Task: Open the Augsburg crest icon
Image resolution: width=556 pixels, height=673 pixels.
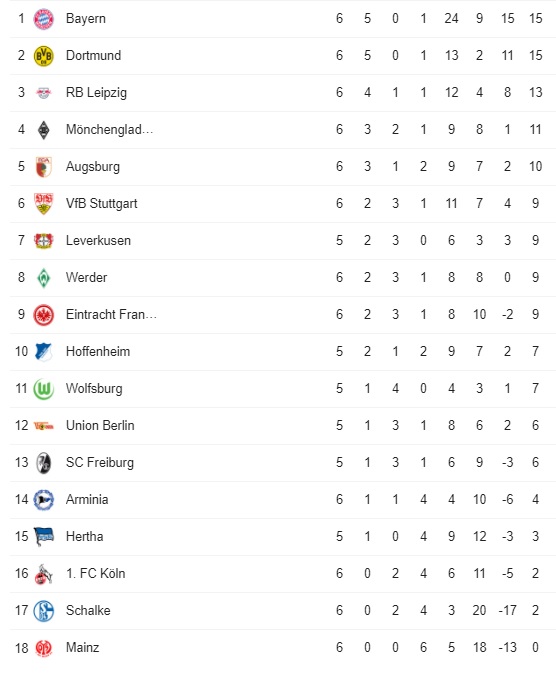Action: click(43, 167)
